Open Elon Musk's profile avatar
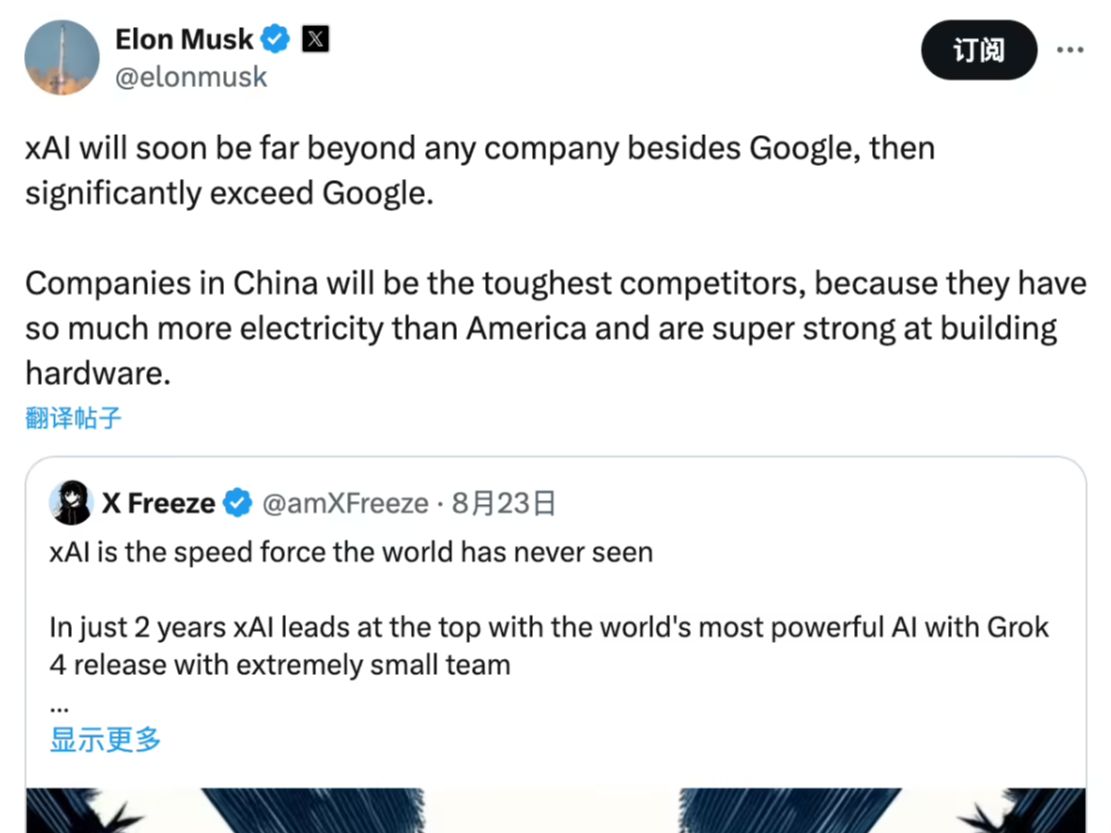The image size is (1111, 833). (61, 57)
